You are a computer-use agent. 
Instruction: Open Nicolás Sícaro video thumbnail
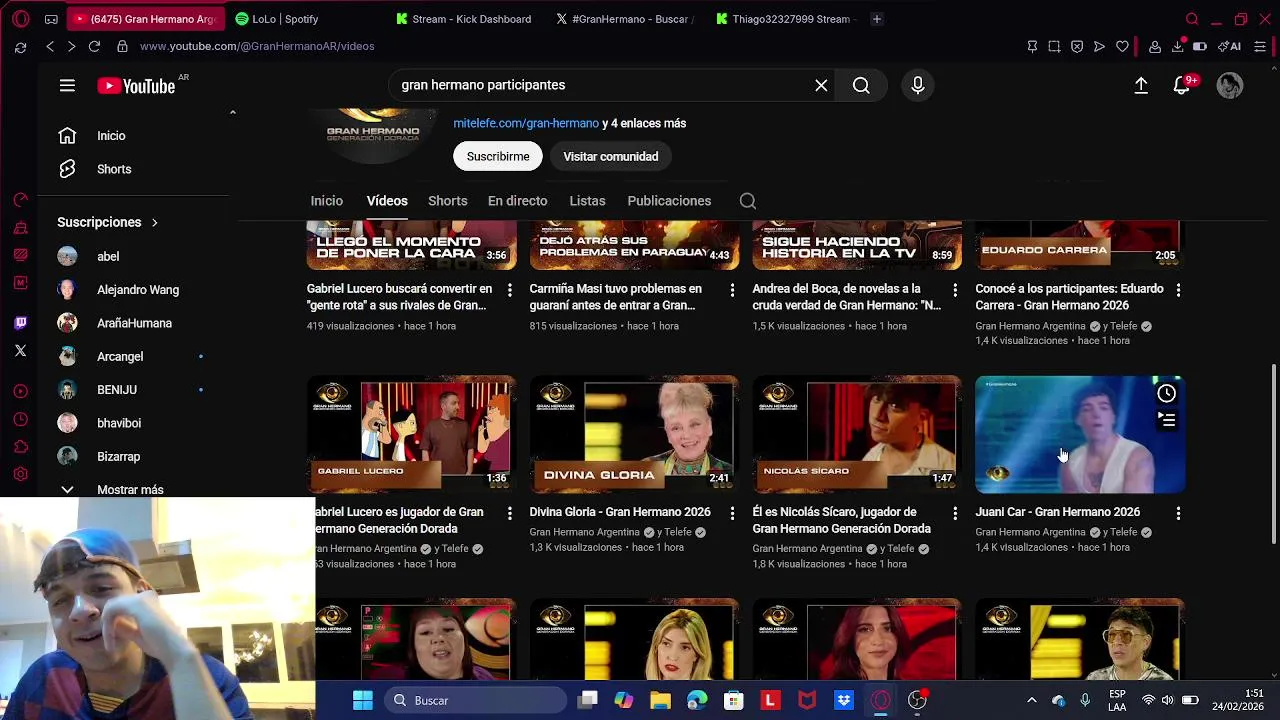[857, 435]
